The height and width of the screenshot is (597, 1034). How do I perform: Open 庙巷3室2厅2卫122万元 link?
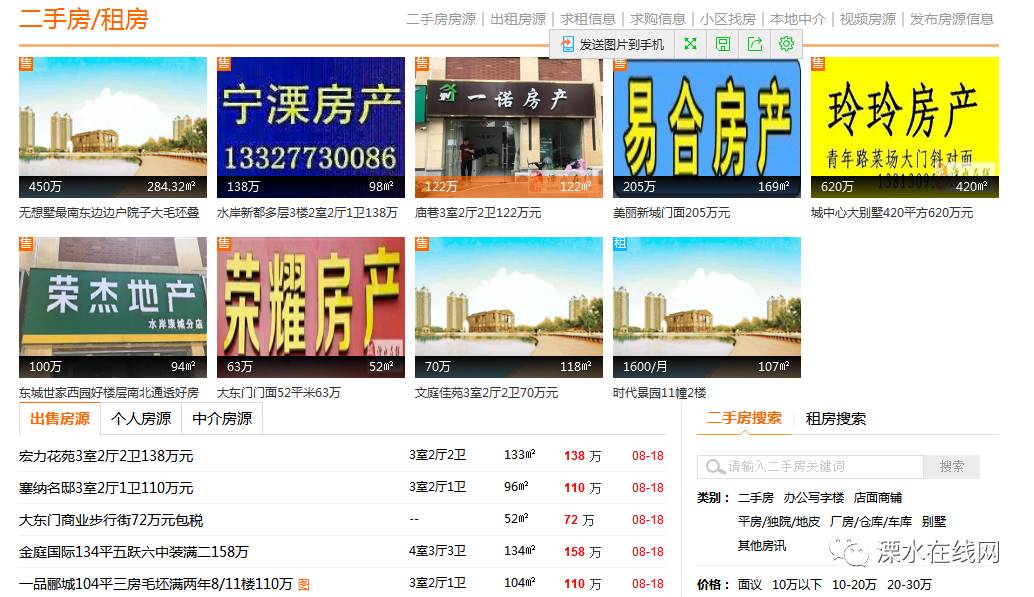point(478,213)
